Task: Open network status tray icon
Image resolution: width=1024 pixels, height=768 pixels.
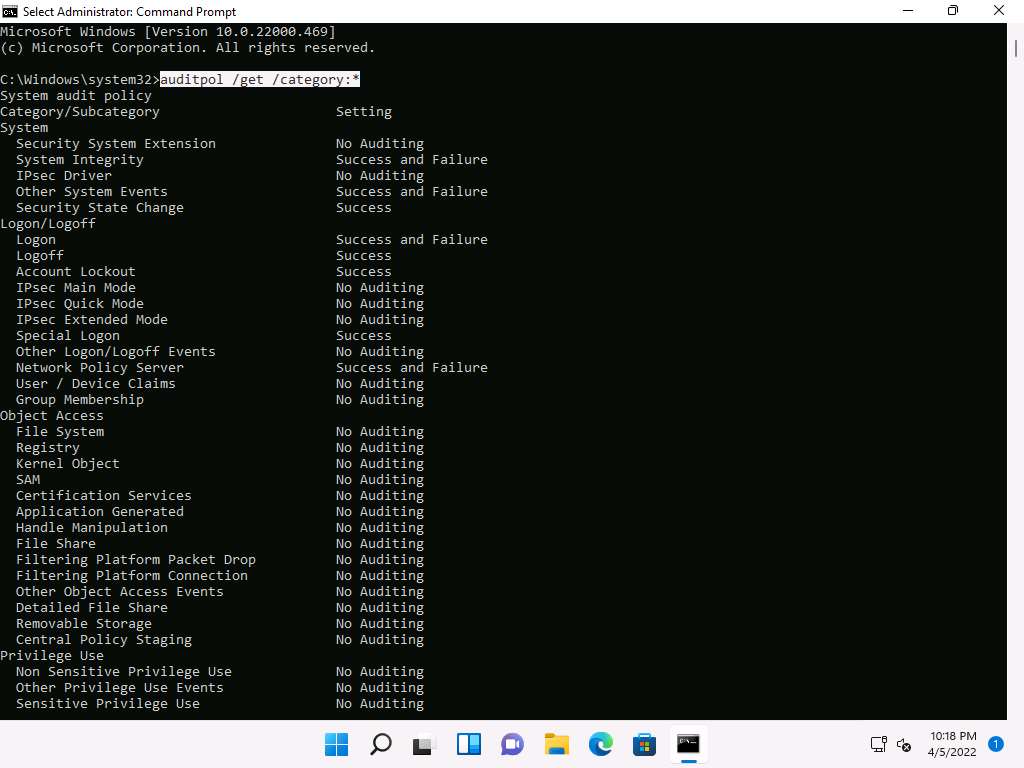Action: [878, 744]
